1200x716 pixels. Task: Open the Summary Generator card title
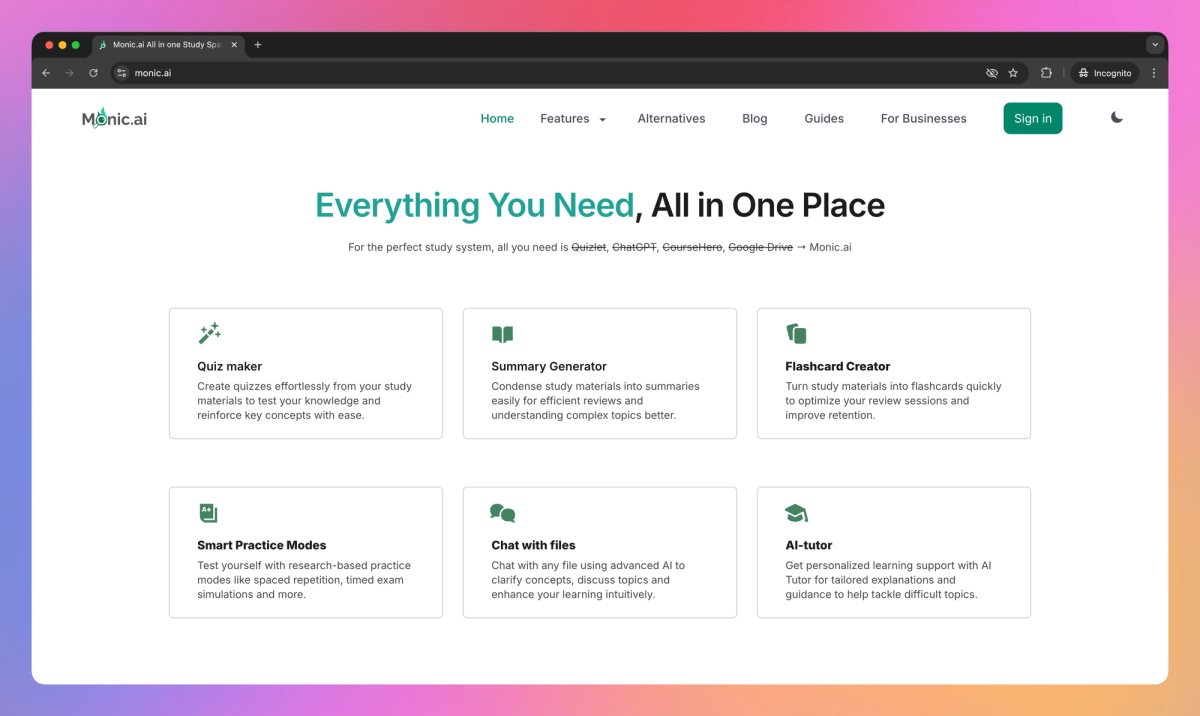pos(549,366)
